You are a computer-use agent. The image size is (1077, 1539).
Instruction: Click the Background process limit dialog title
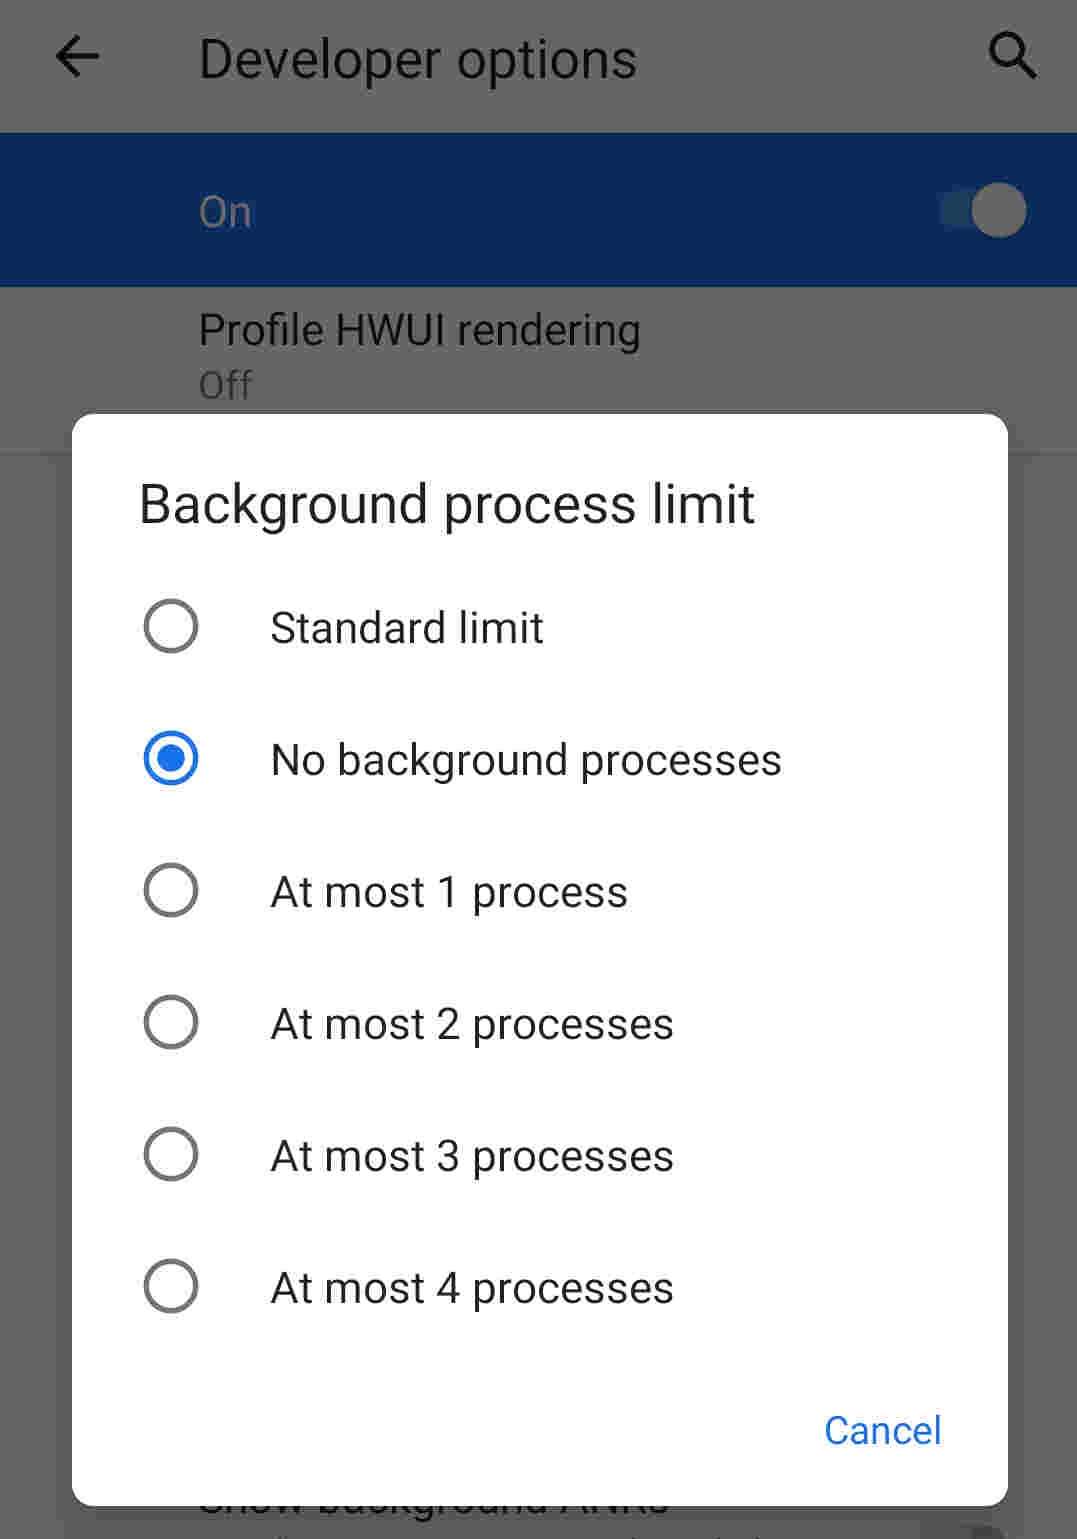447,504
